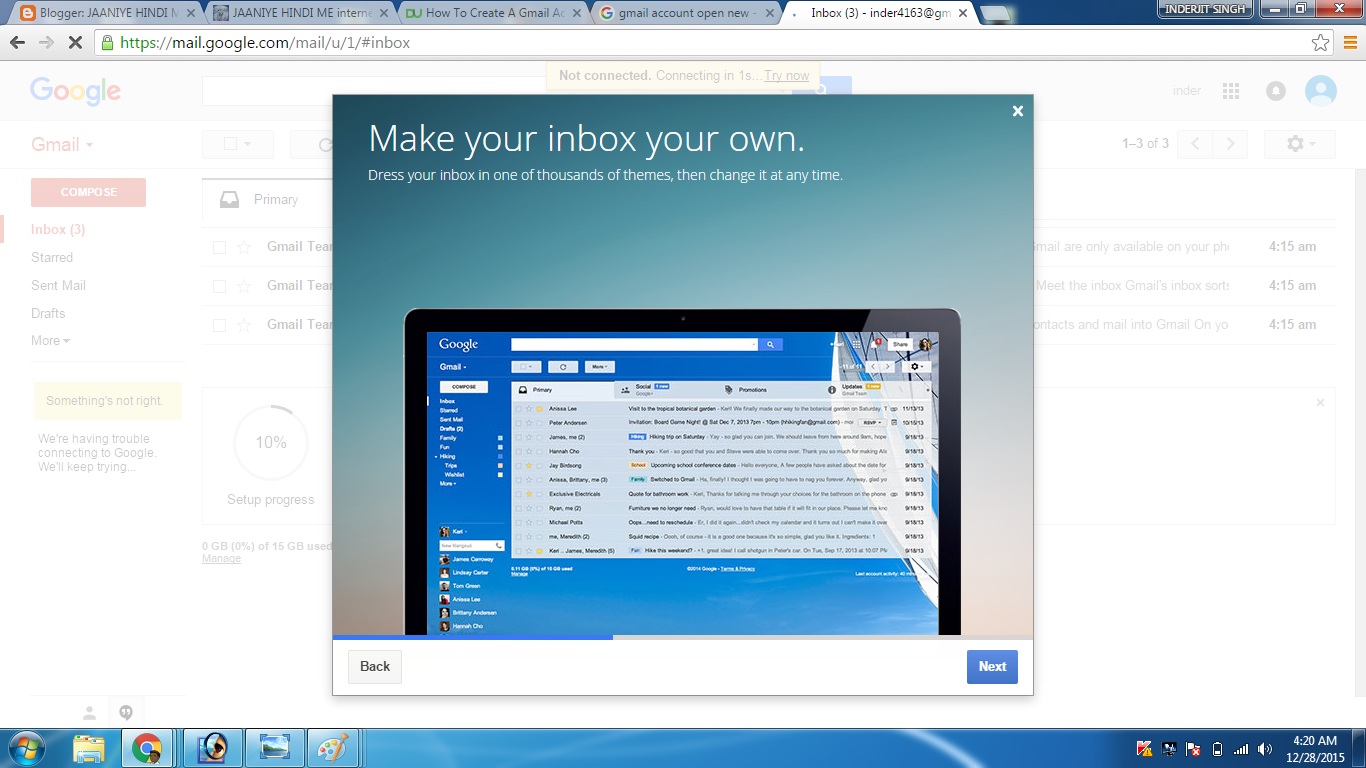The height and width of the screenshot is (768, 1366).
Task: Open the Gmail product dropdown
Action: [x=62, y=144]
